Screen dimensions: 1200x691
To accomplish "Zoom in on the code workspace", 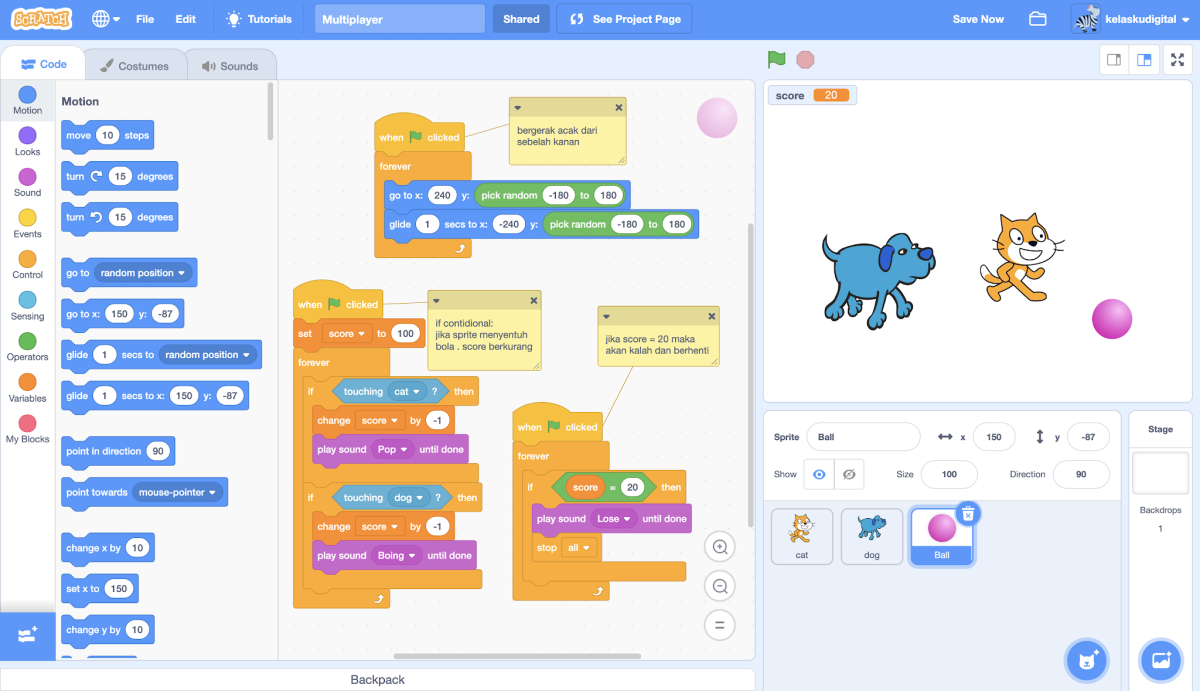I will (x=719, y=546).
